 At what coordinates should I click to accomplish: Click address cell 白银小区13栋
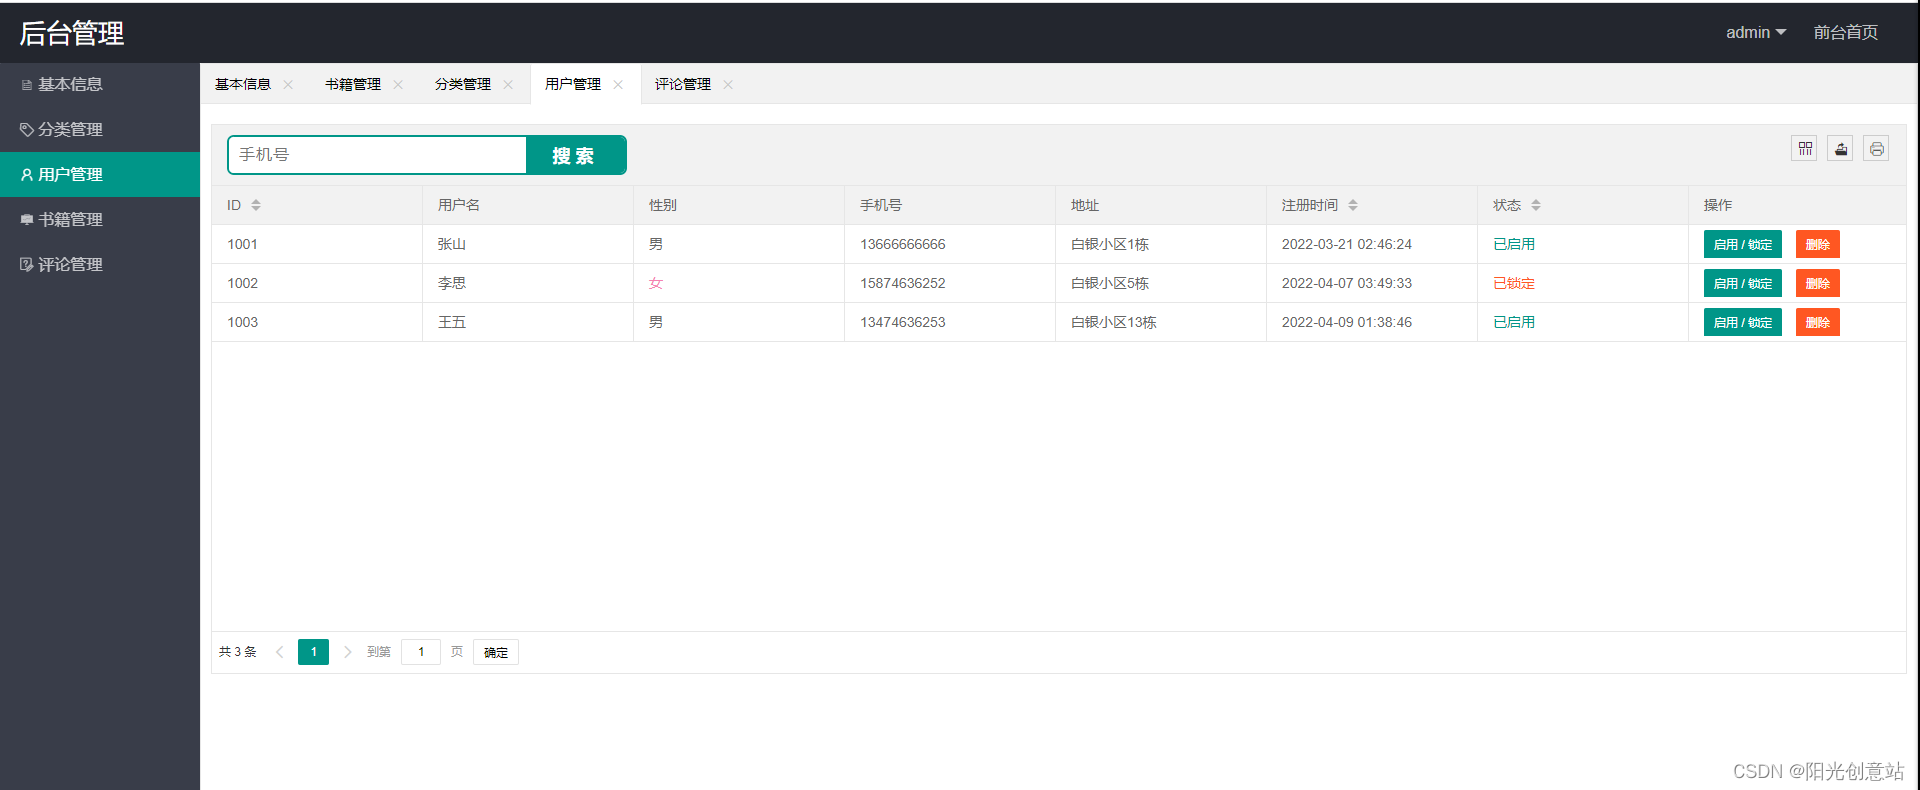pos(1113,322)
